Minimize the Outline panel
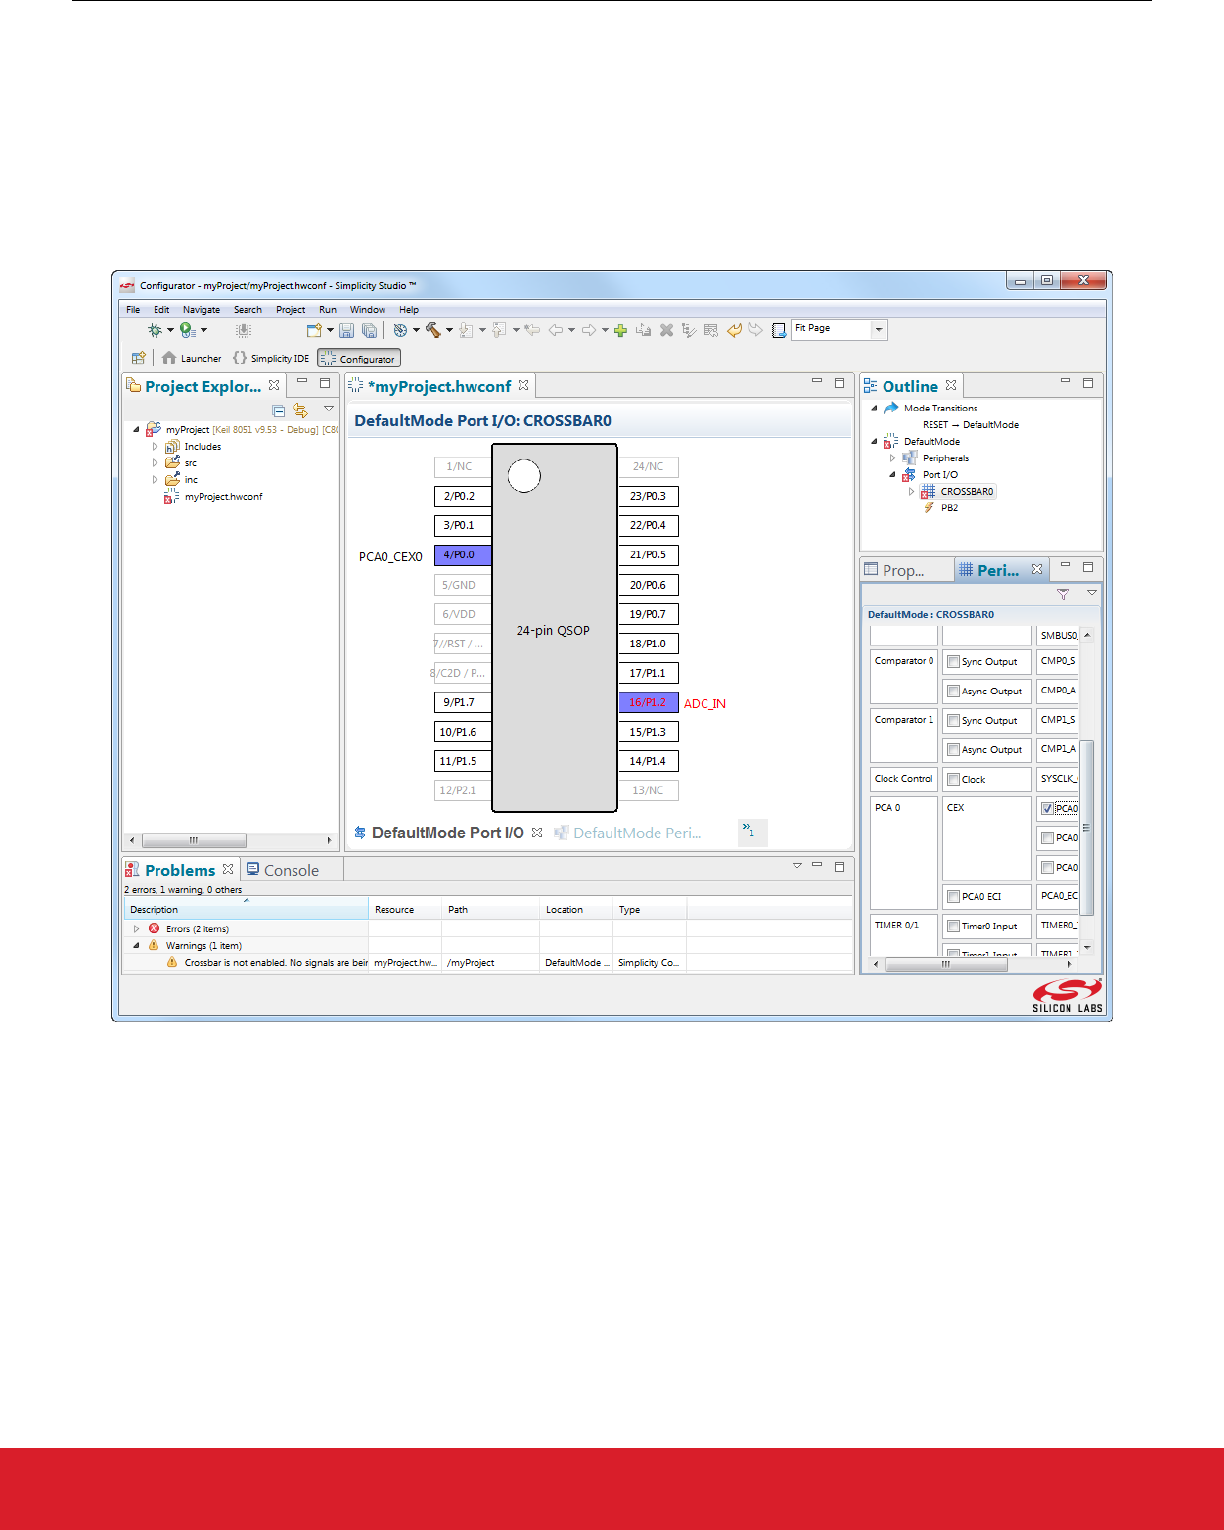 (x=1065, y=382)
